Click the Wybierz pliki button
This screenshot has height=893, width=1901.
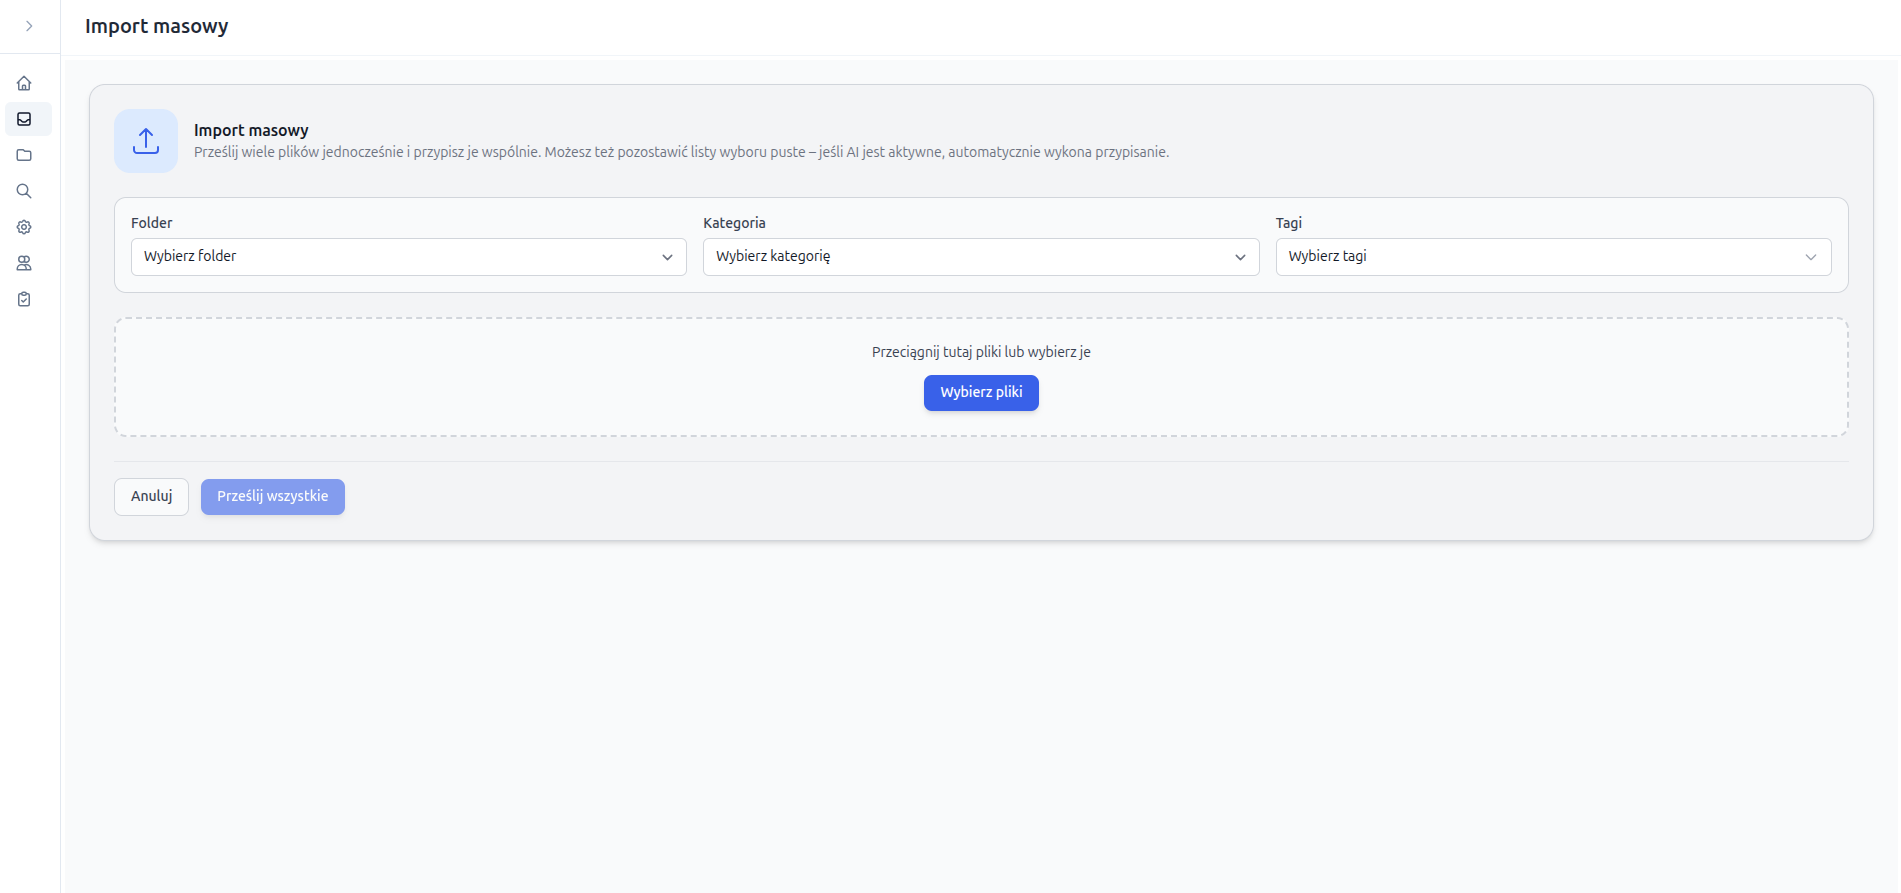[981, 393]
